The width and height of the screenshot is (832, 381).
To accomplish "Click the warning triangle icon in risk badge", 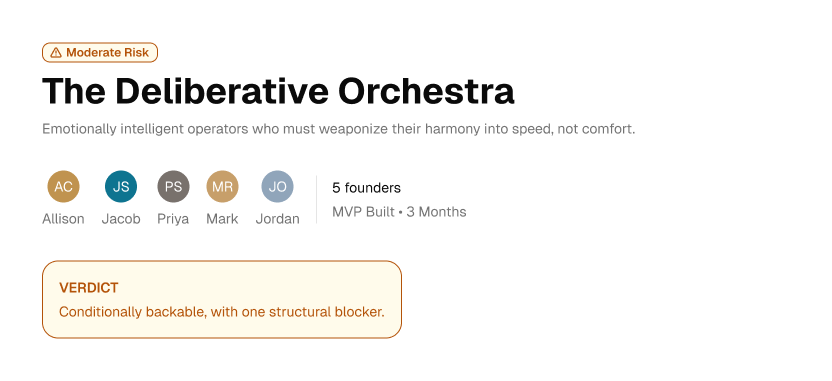I will point(56,53).
